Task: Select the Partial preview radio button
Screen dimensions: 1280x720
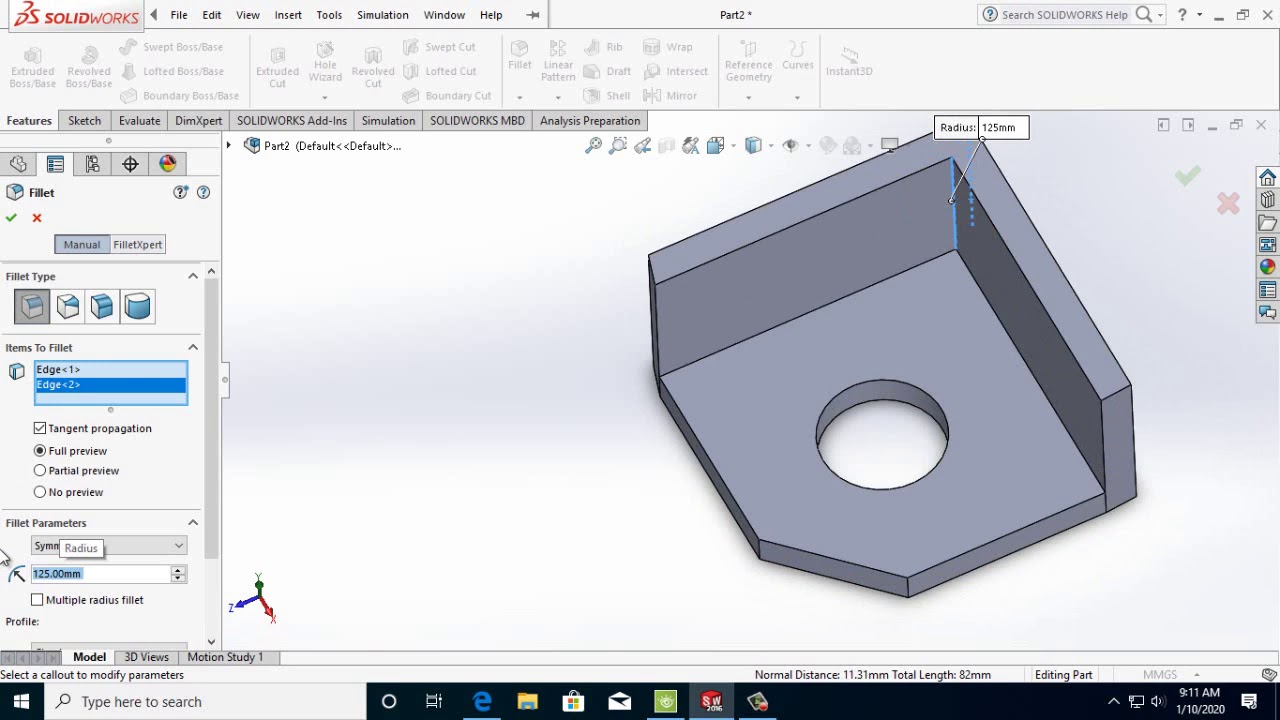Action: [40, 471]
